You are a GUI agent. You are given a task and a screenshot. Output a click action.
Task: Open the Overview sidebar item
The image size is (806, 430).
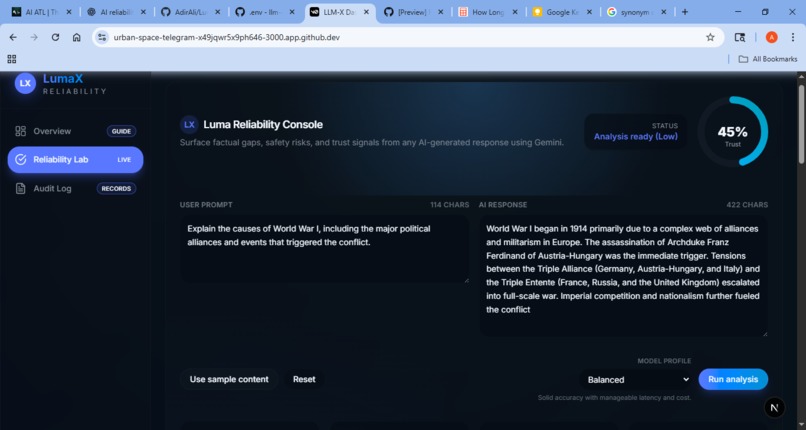tap(75, 131)
